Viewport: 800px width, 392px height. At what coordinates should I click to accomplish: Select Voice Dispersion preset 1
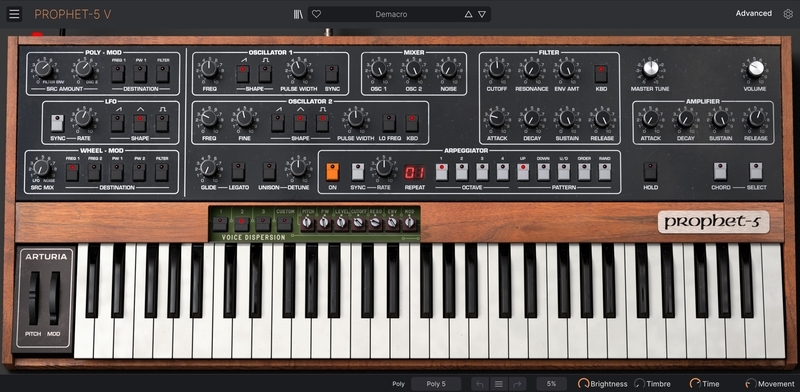click(220, 224)
